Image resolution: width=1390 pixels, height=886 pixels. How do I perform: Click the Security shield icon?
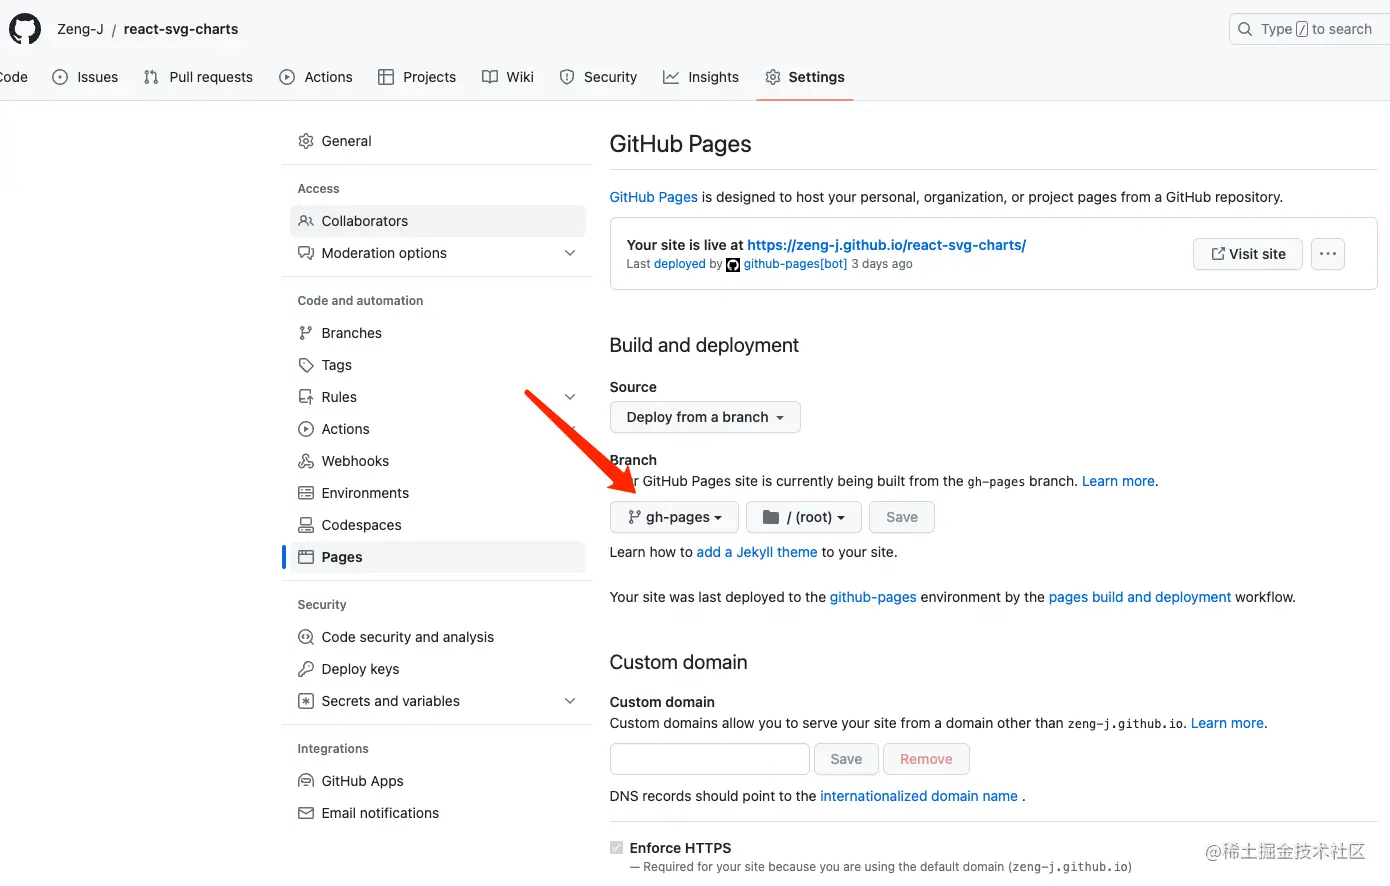tap(567, 77)
